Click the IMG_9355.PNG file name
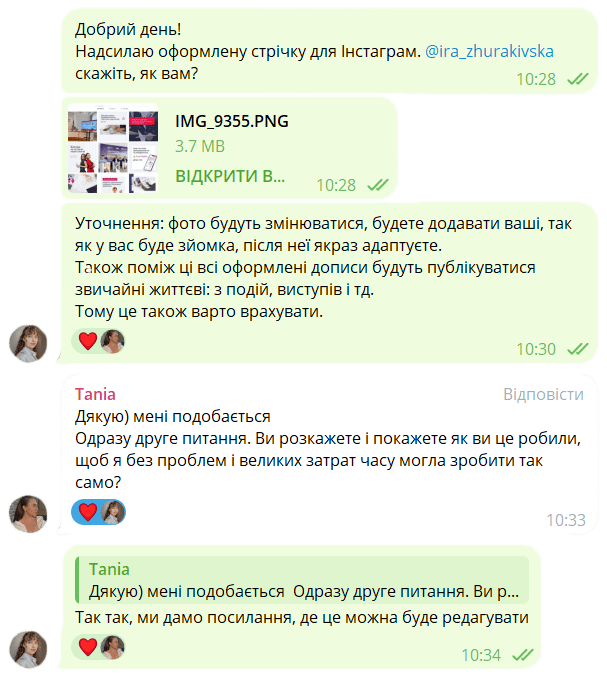The image size is (607, 681). pyautogui.click(x=232, y=121)
